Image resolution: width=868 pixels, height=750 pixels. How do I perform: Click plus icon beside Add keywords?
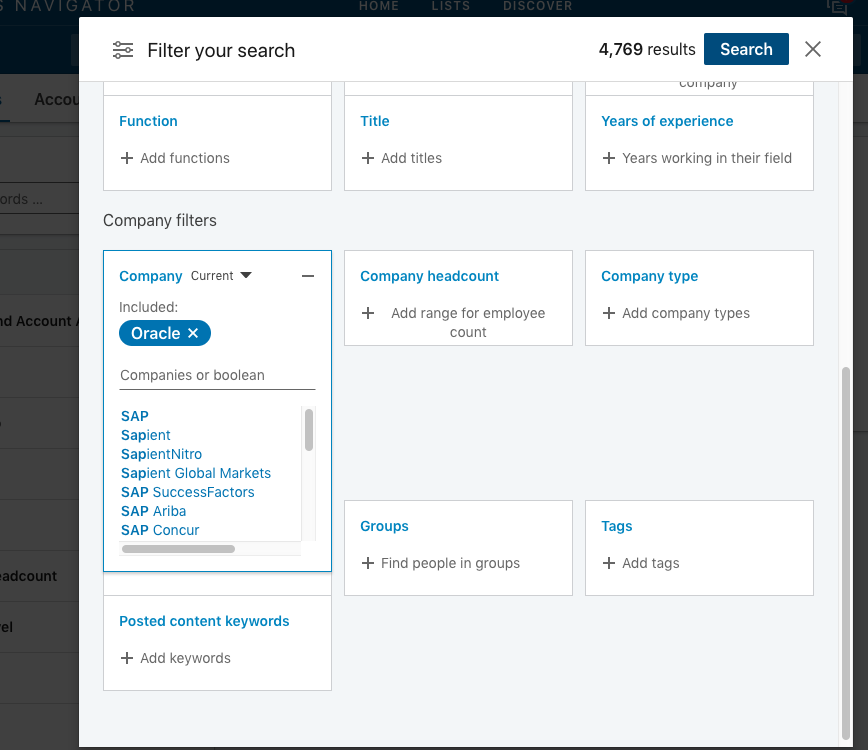127,658
